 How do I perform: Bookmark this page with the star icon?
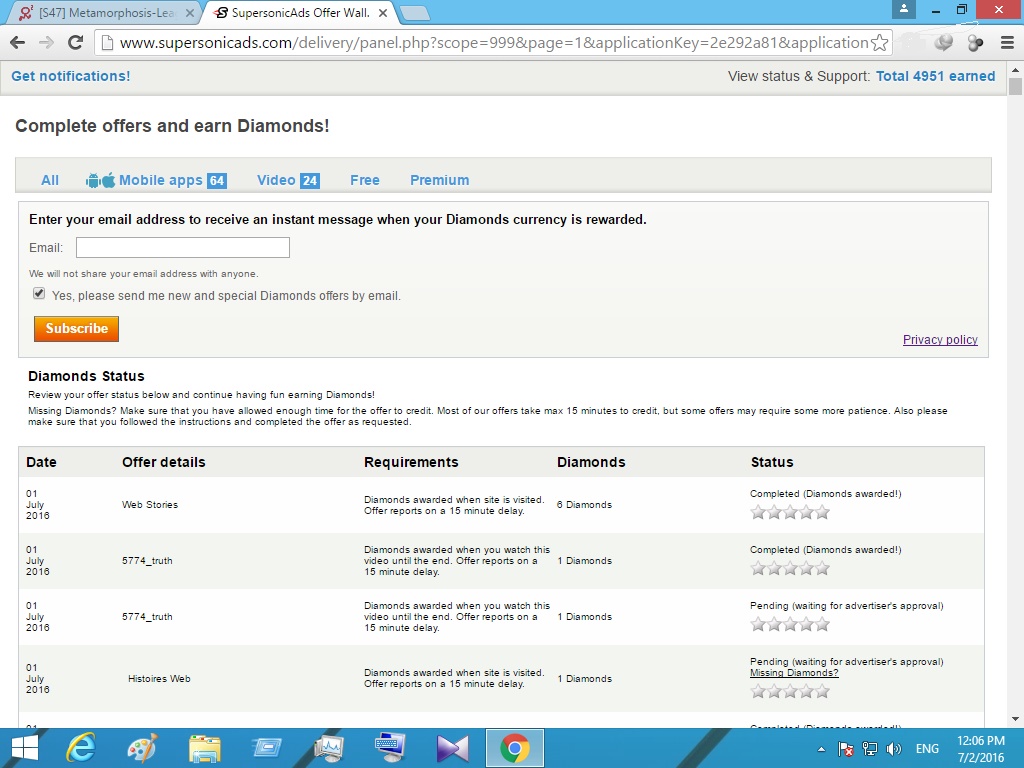[x=879, y=42]
